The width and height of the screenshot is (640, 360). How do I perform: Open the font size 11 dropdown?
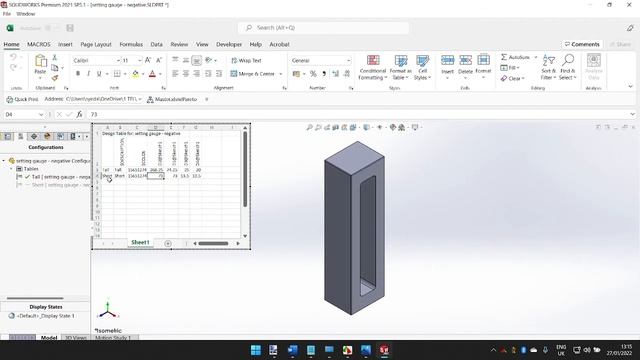[140, 60]
